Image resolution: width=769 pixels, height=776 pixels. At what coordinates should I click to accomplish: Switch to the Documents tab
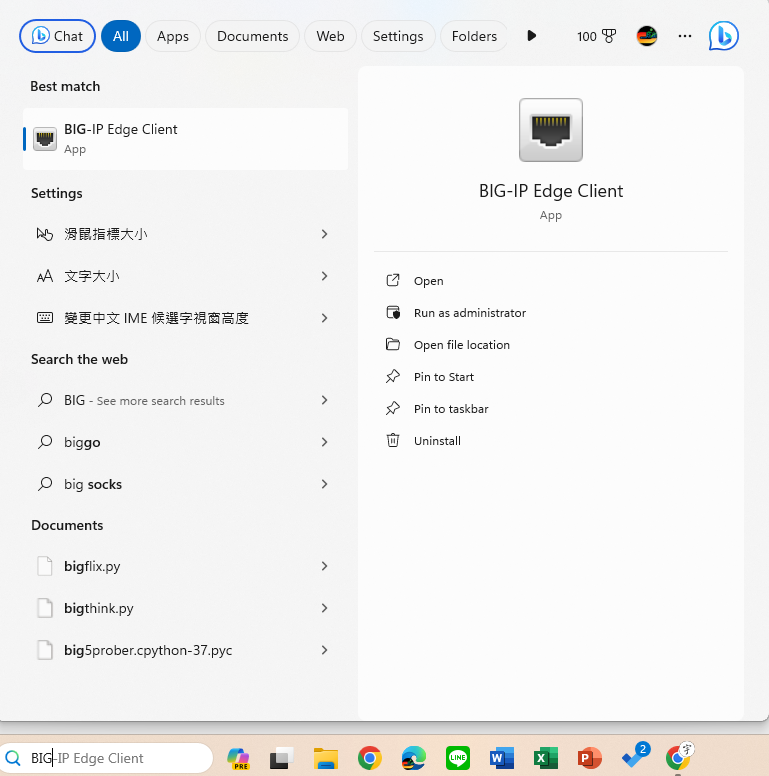(x=252, y=36)
